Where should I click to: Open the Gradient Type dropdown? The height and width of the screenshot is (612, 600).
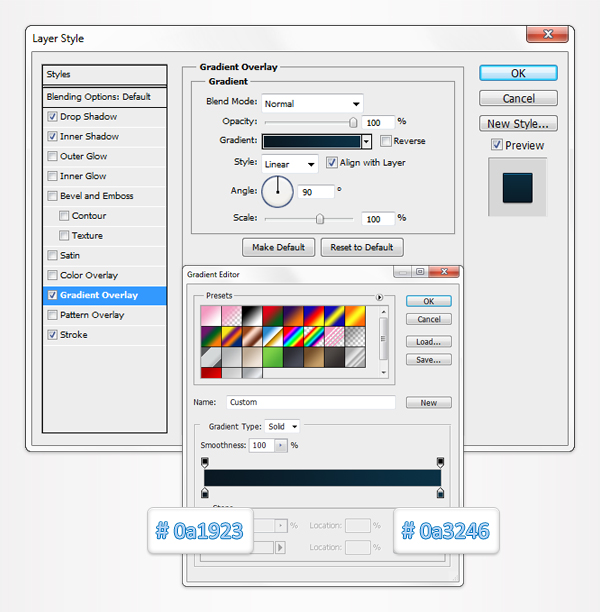coord(282,426)
